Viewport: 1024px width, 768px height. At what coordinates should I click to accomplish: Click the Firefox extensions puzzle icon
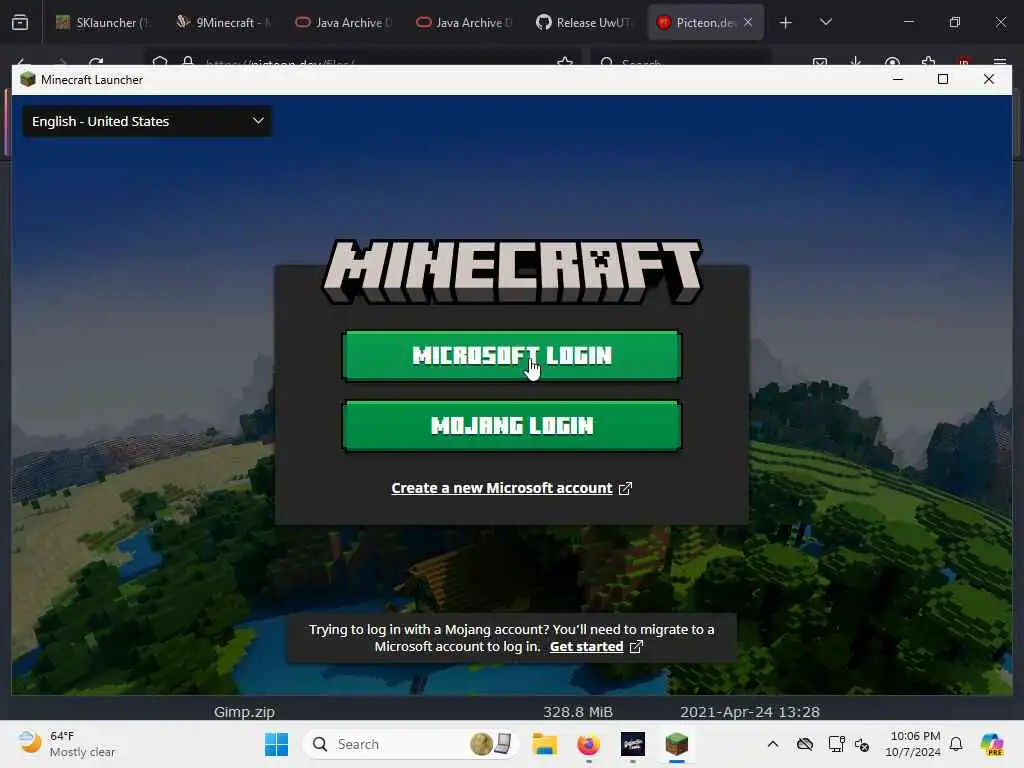(x=928, y=62)
